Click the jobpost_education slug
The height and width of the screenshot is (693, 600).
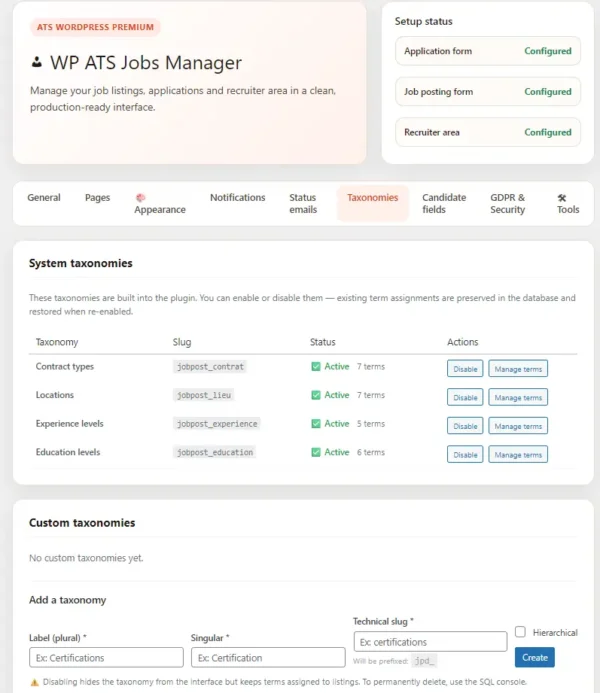[215, 452]
